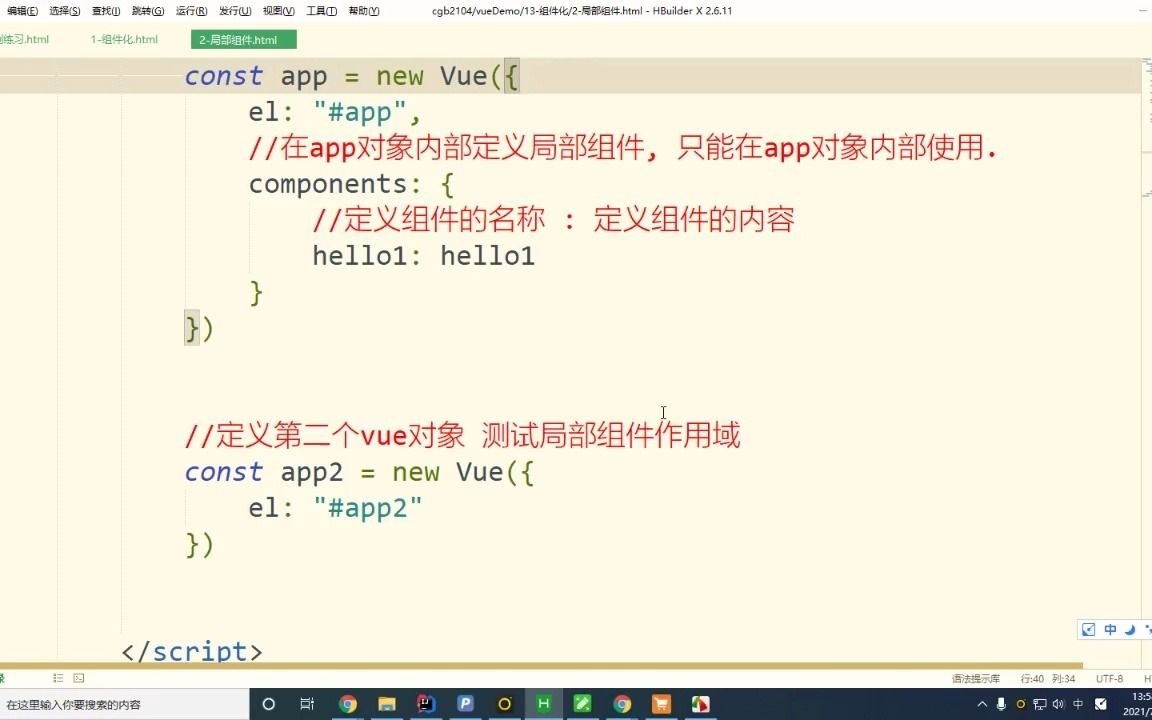Open volume control in system tray
The width and height of the screenshot is (1152, 720).
point(1059,704)
